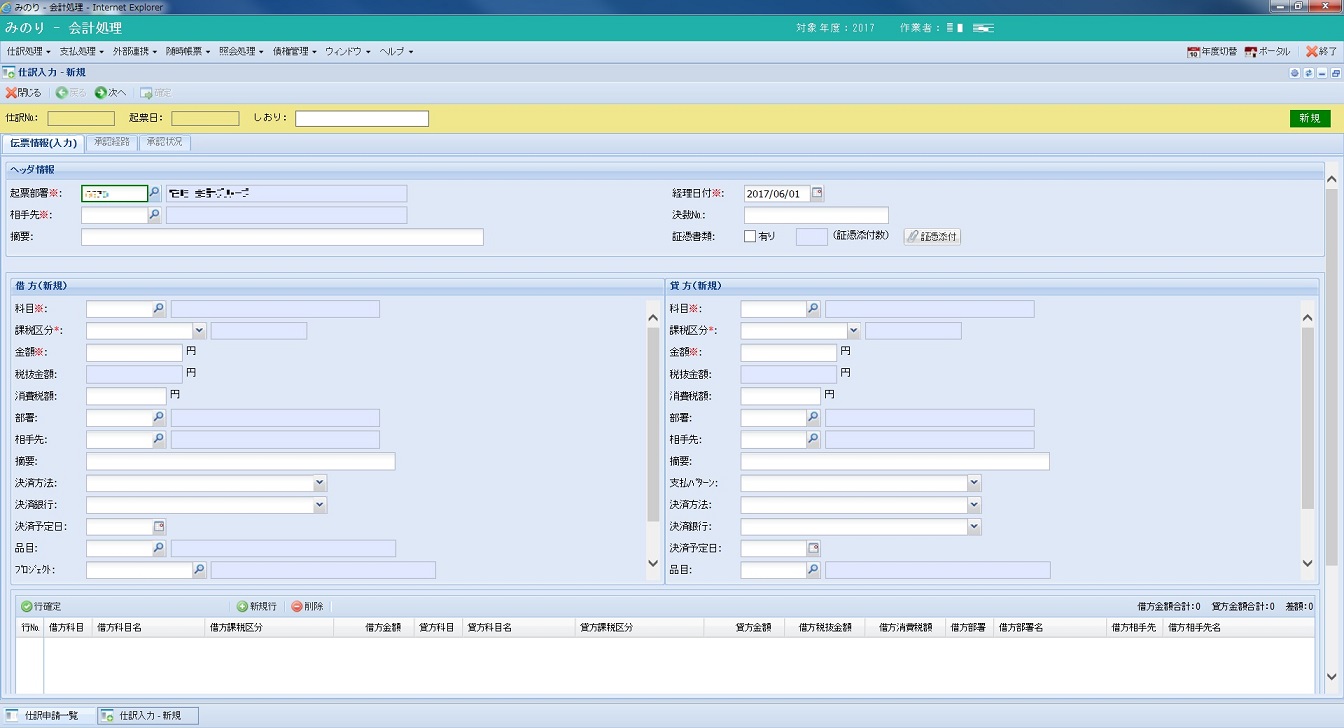This screenshot has width=1344, height=728.
Task: Expand the 貸方 決済方法 dropdown
Action: click(x=974, y=505)
